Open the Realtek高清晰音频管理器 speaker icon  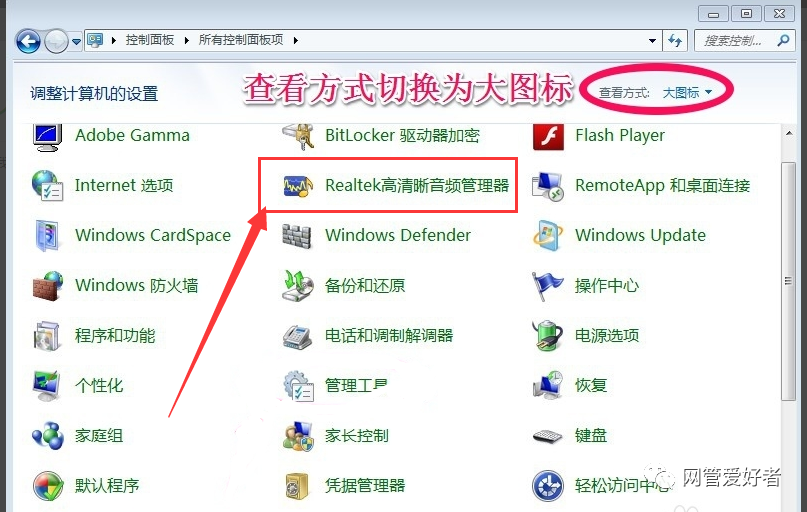point(299,186)
